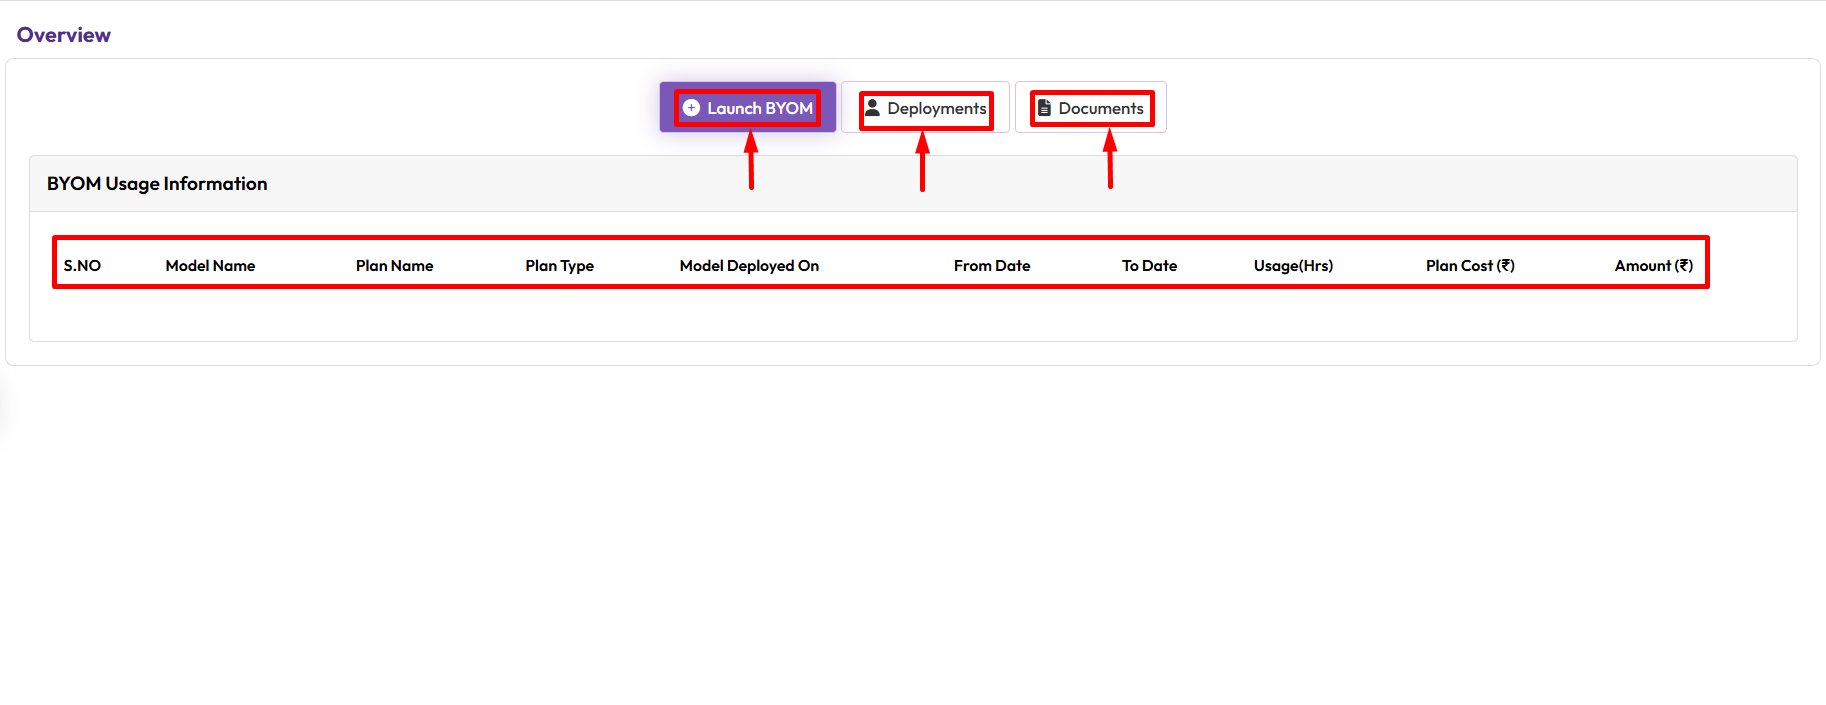Click the Plan Type column header

click(559, 266)
